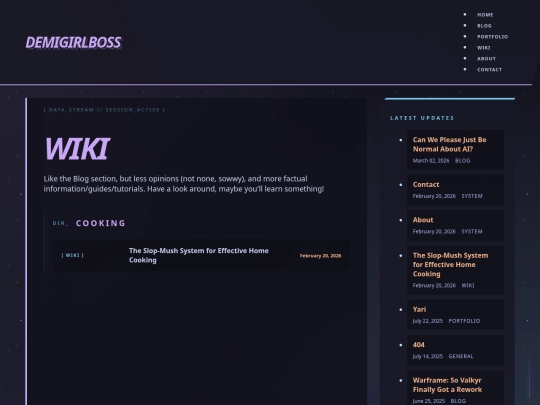Open the BLOG nav item
The height and width of the screenshot is (405, 540).
pyautogui.click(x=484, y=26)
